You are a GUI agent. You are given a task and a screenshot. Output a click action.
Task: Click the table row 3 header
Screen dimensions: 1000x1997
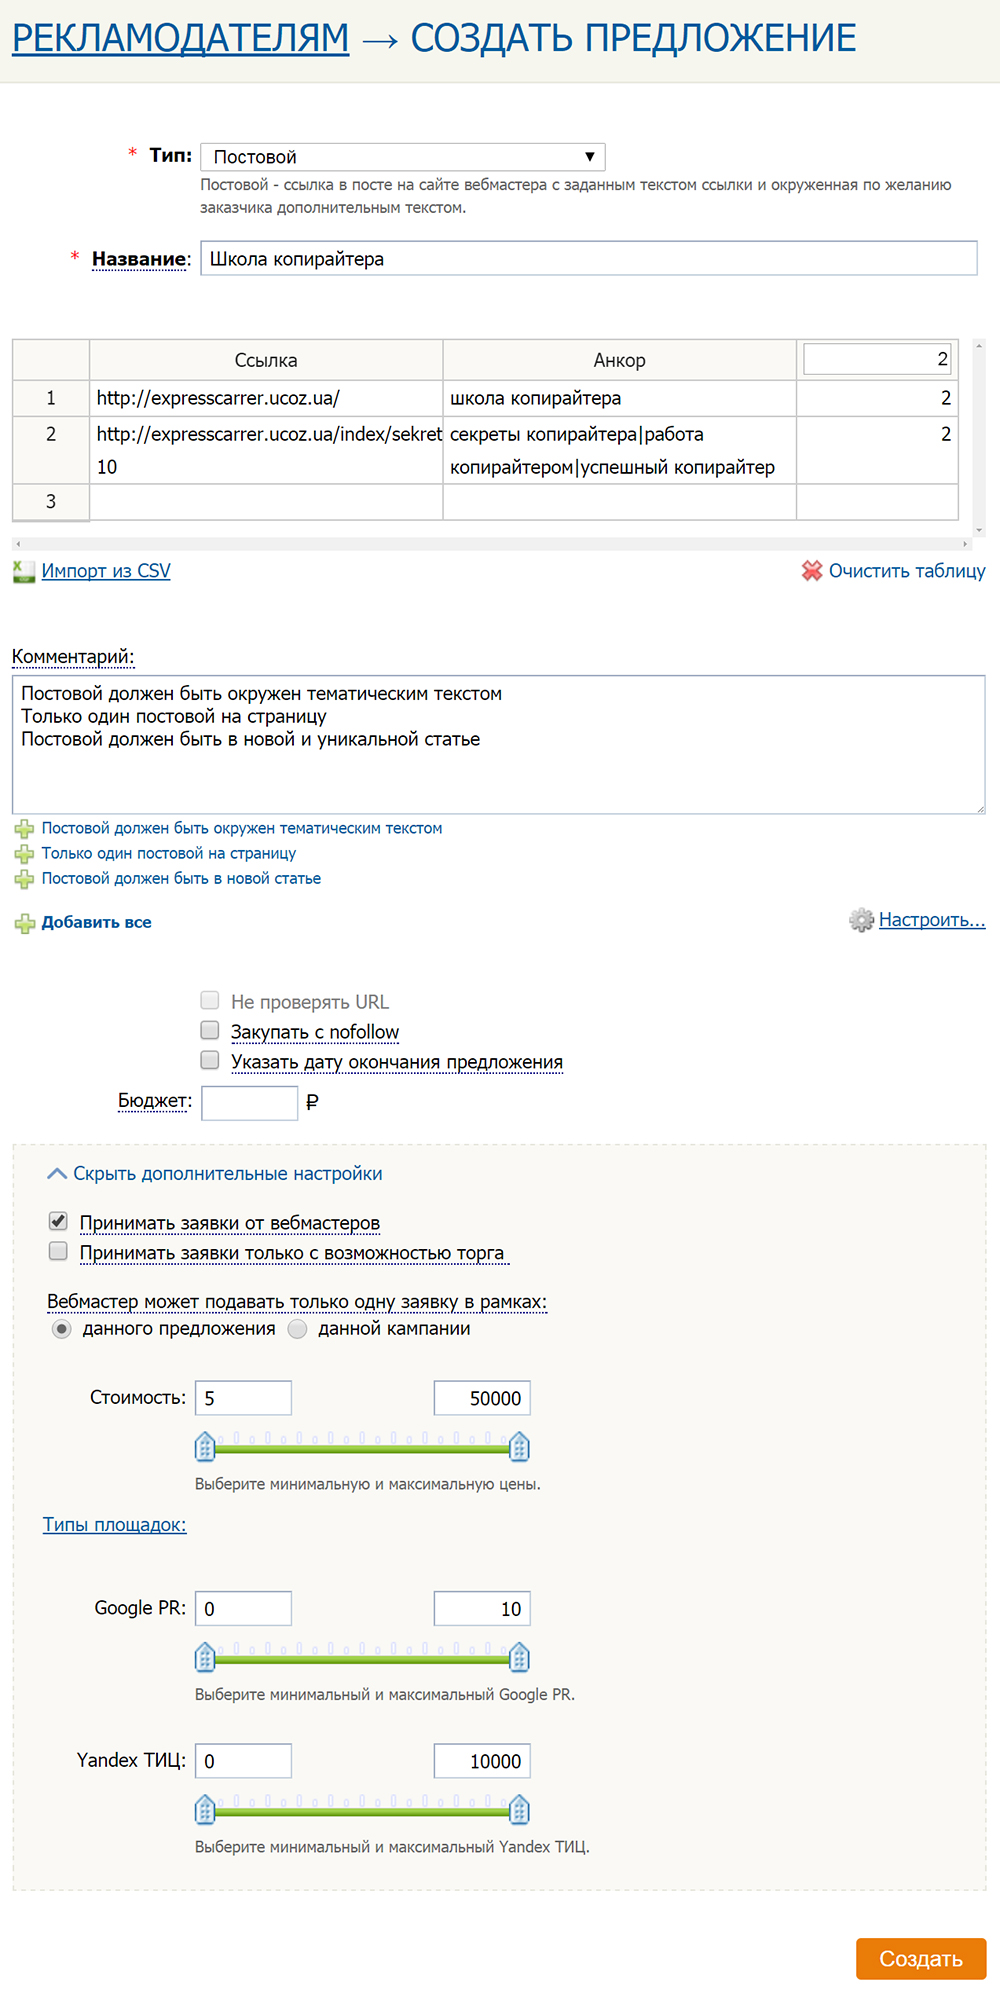point(51,502)
